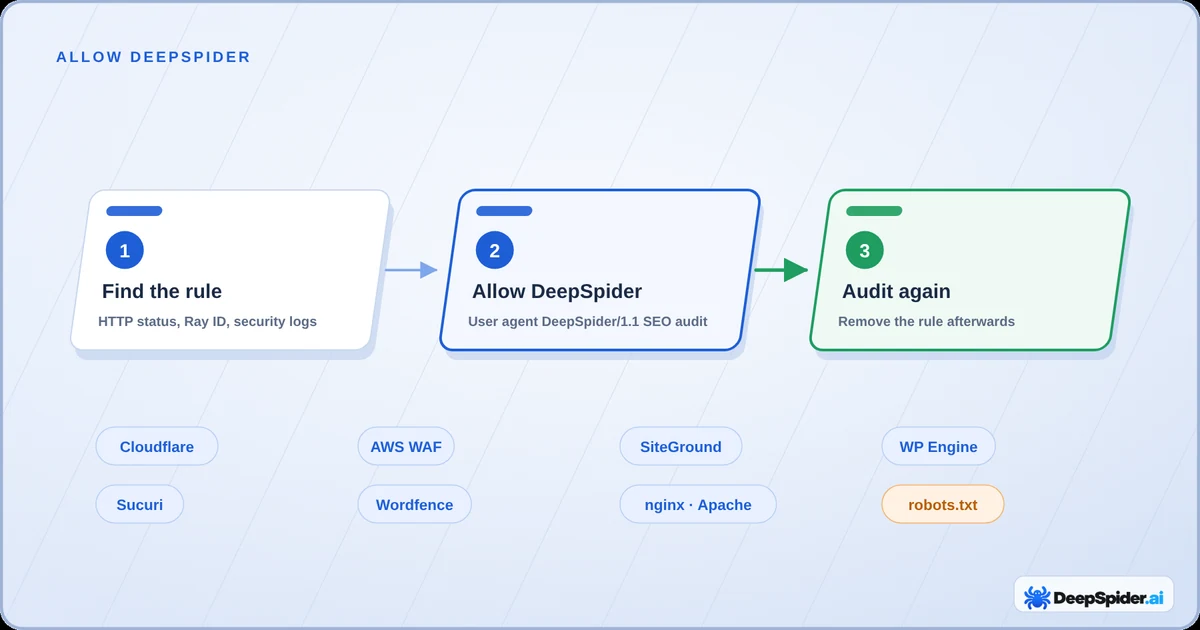Click the text User agent DeepSpider/1.1 SEO audit
Viewport: 1200px width, 630px height.
coord(588,321)
